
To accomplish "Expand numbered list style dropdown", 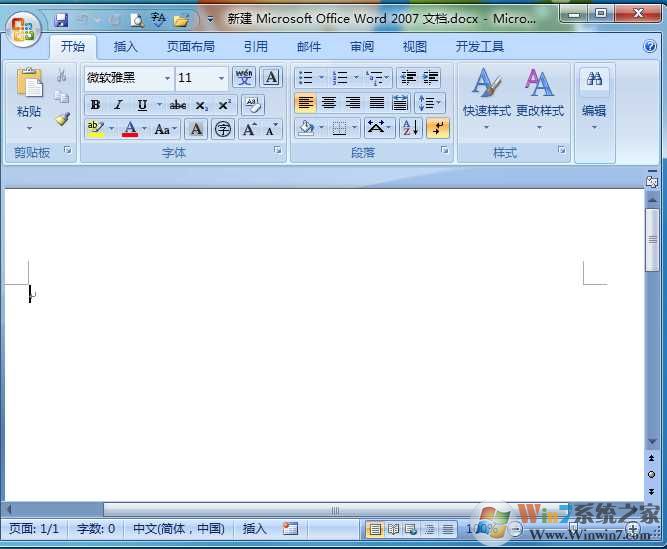I will (x=356, y=78).
